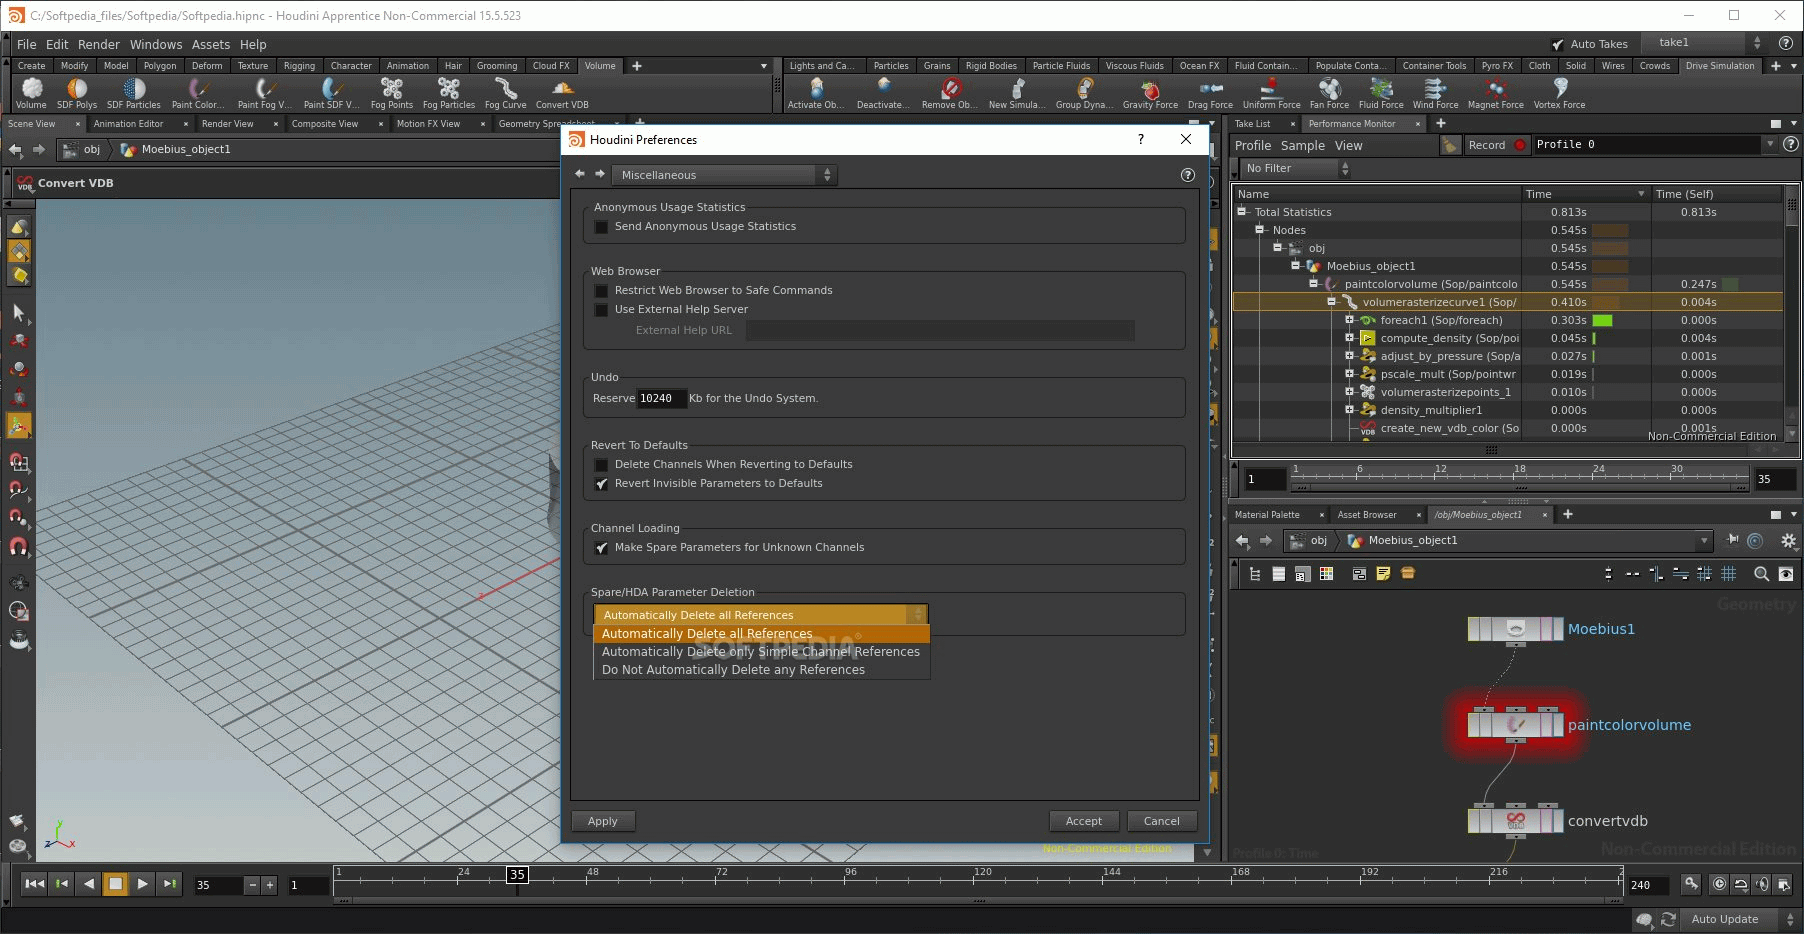Uncheck Make Spare Parameters for Unknown Channels
Viewport: 1804px width, 934px height.
(x=601, y=548)
